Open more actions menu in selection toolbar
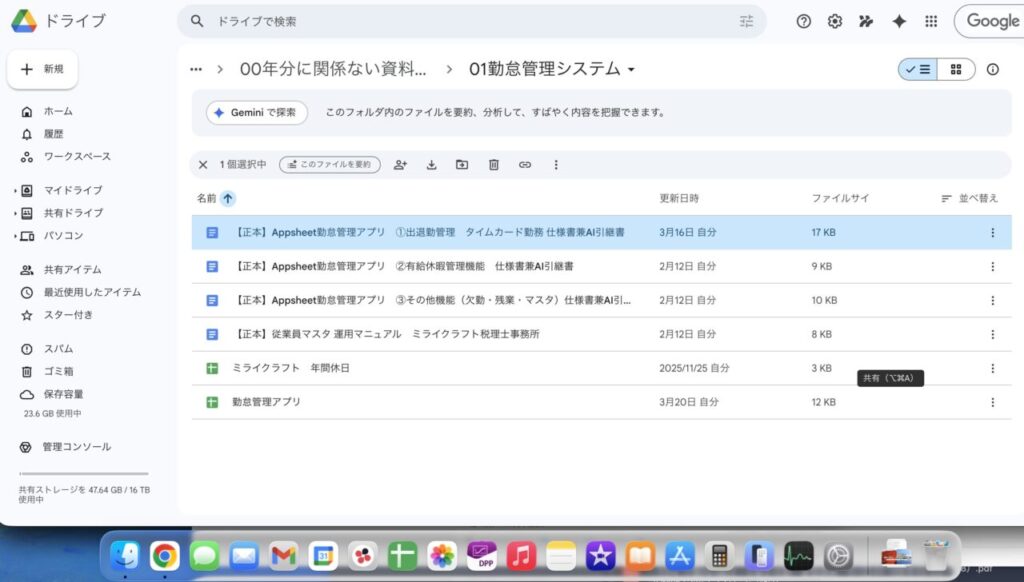1024x582 pixels. click(556, 164)
